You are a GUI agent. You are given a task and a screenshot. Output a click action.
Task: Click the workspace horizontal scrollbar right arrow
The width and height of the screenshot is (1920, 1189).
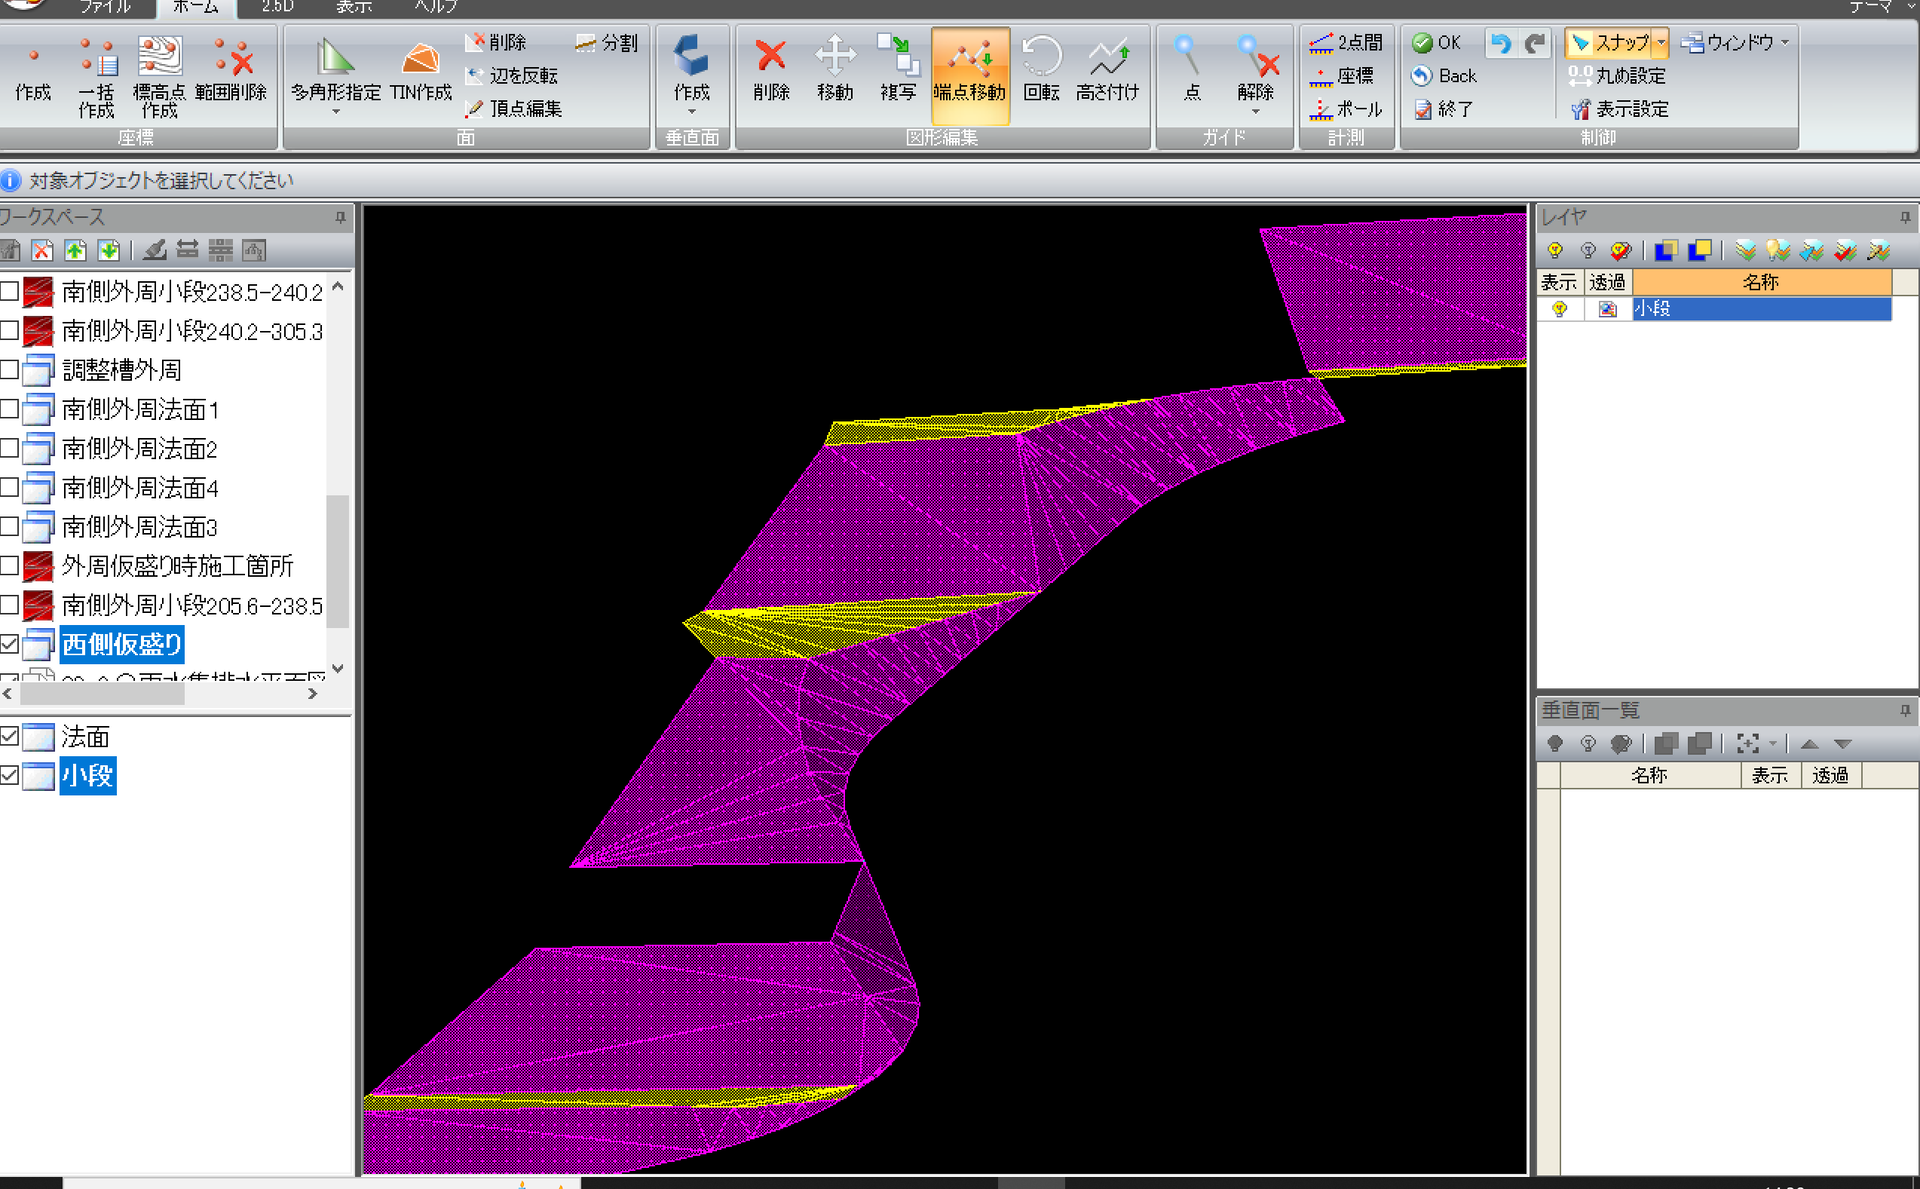tap(313, 693)
